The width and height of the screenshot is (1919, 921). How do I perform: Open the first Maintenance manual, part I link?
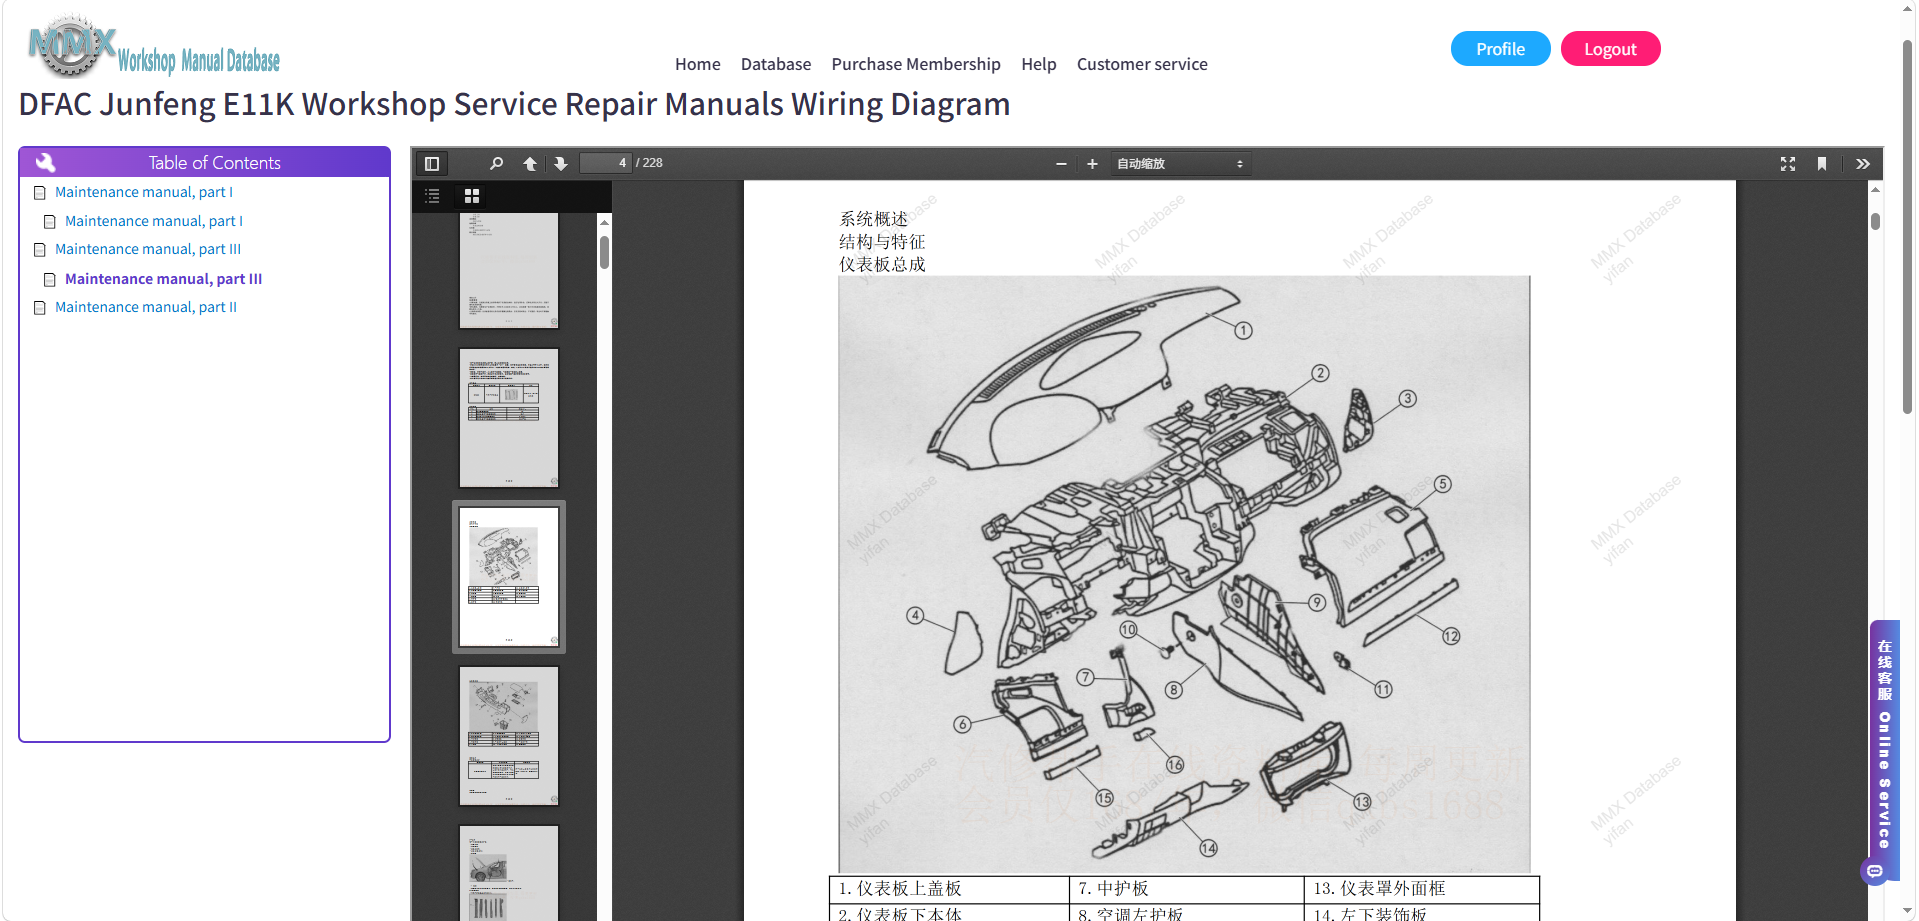[x=144, y=192]
